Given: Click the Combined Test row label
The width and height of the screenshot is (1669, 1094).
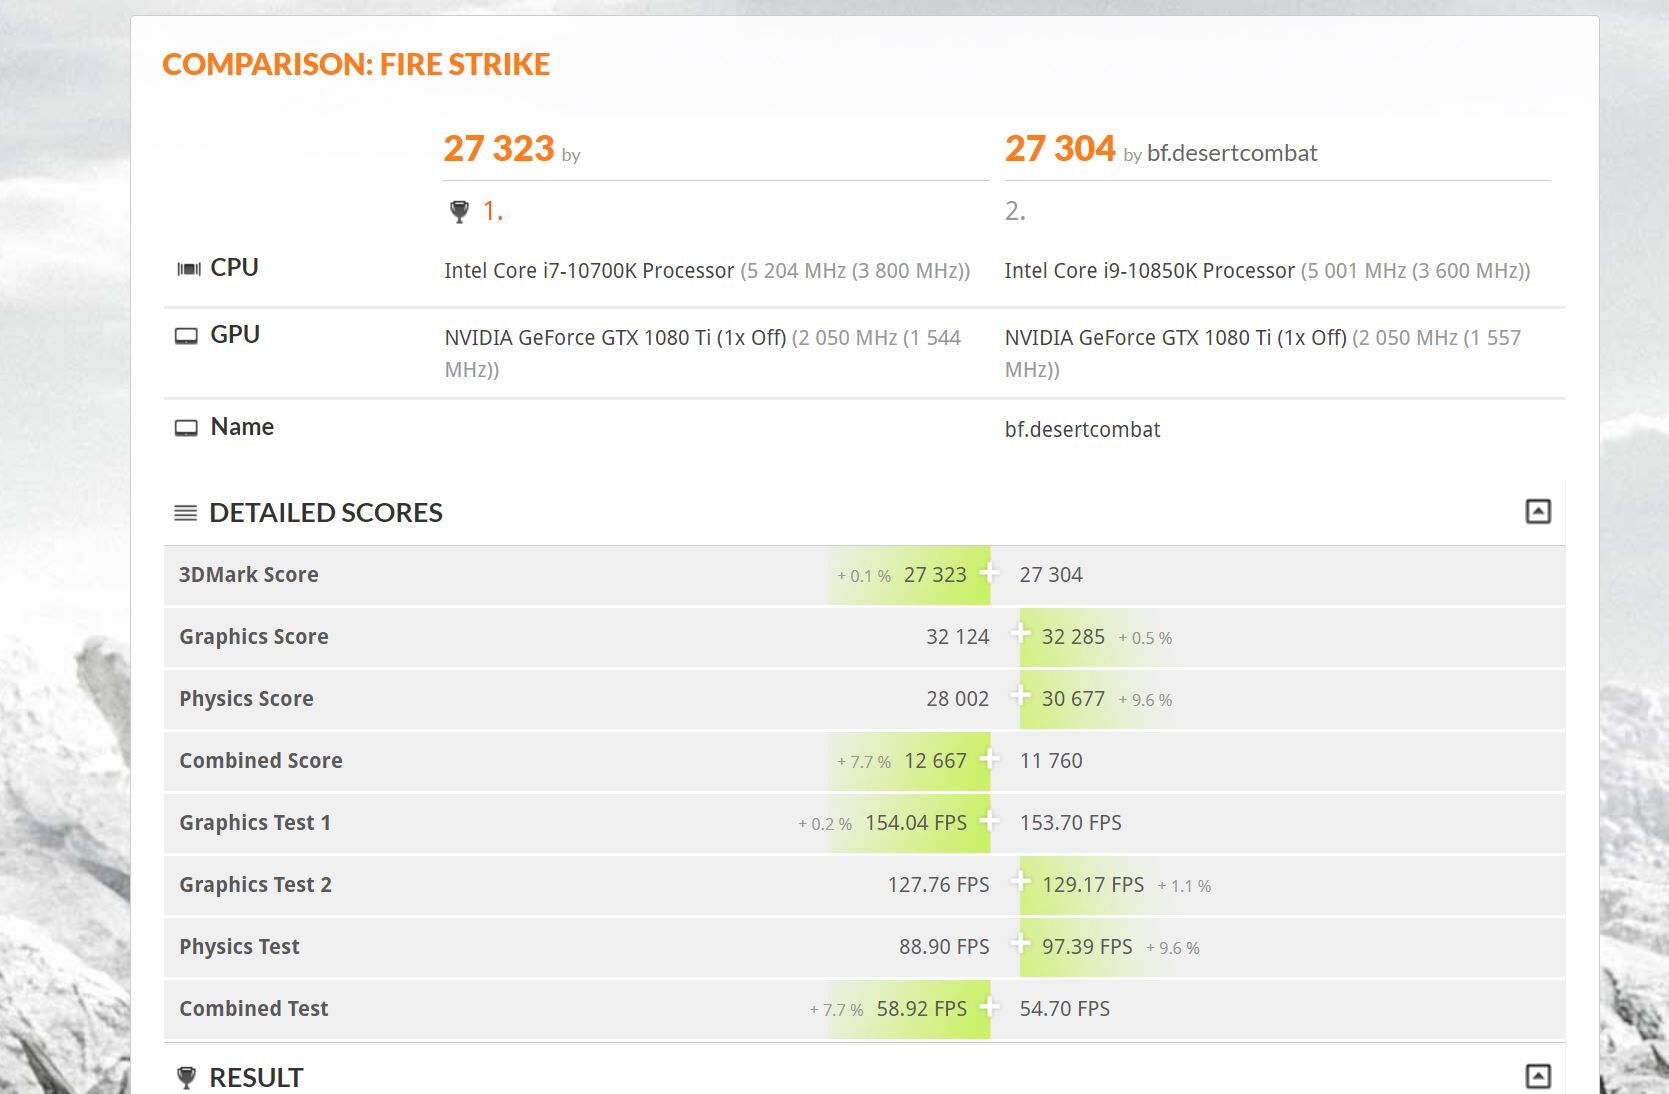Looking at the screenshot, I should [254, 1009].
